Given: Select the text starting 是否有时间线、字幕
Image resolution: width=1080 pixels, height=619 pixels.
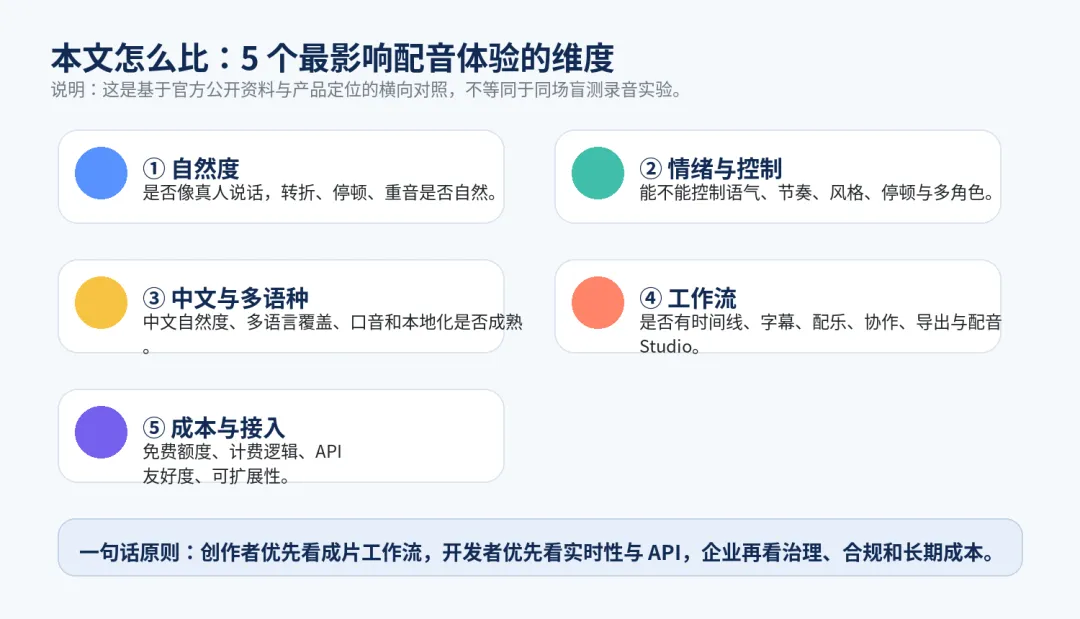Looking at the screenshot, I should point(820,322).
